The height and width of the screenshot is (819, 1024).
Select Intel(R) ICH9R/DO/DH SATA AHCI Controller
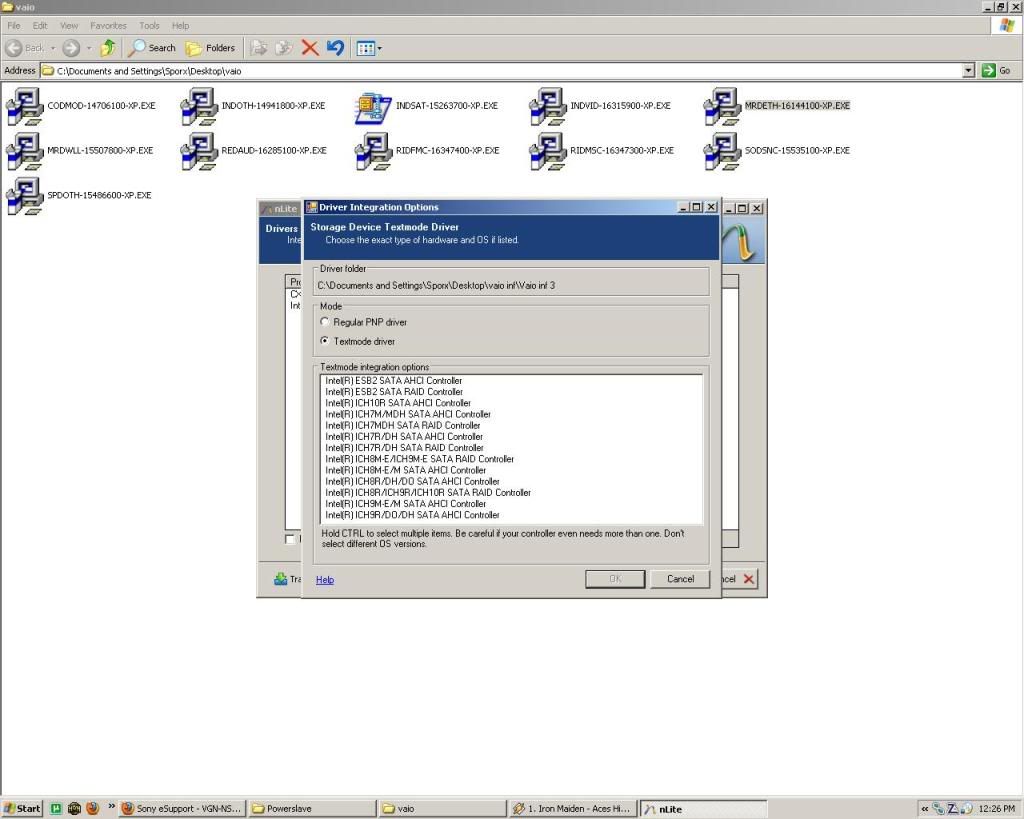coord(413,515)
